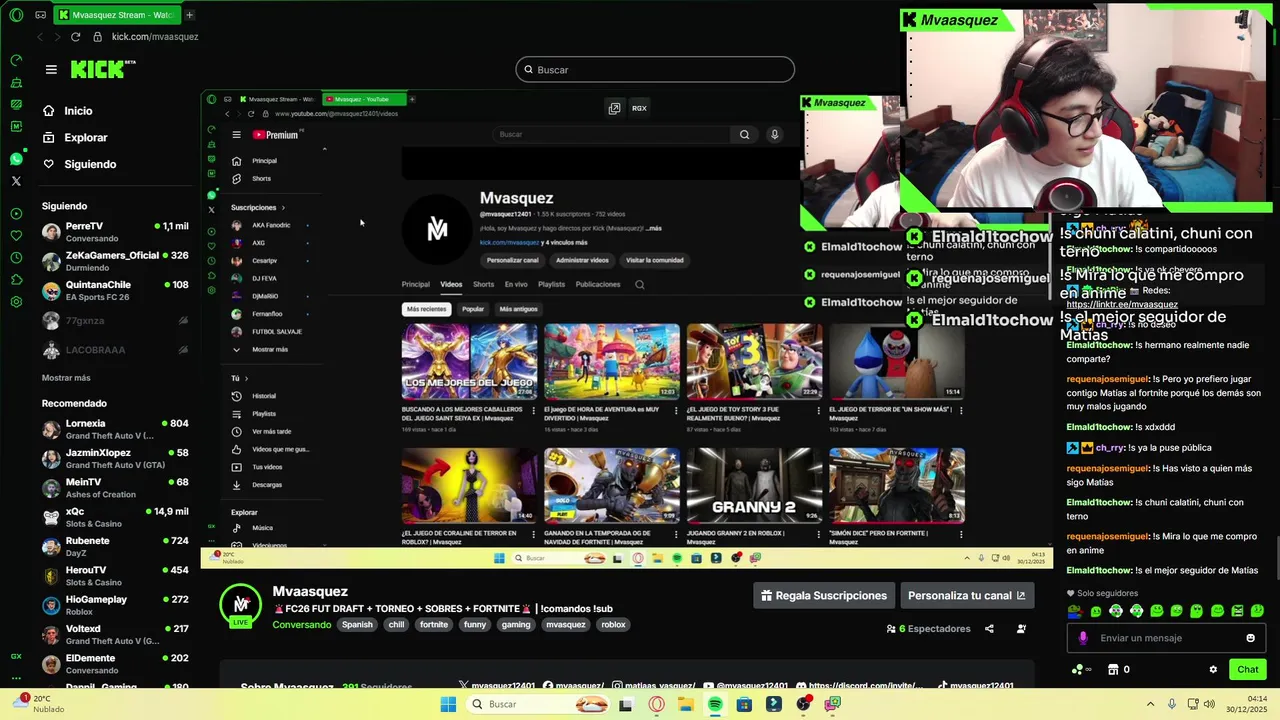Click the green Chat send button
The width and height of the screenshot is (1280, 720).
tap(1247, 670)
